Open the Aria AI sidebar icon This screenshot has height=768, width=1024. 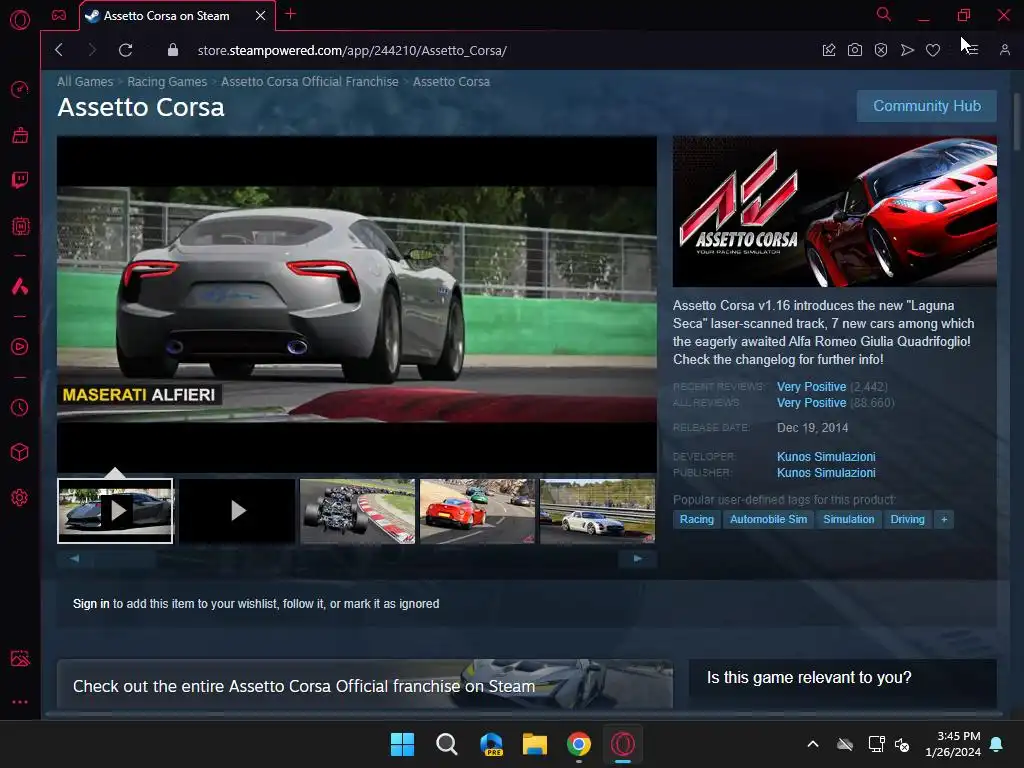coord(20,286)
